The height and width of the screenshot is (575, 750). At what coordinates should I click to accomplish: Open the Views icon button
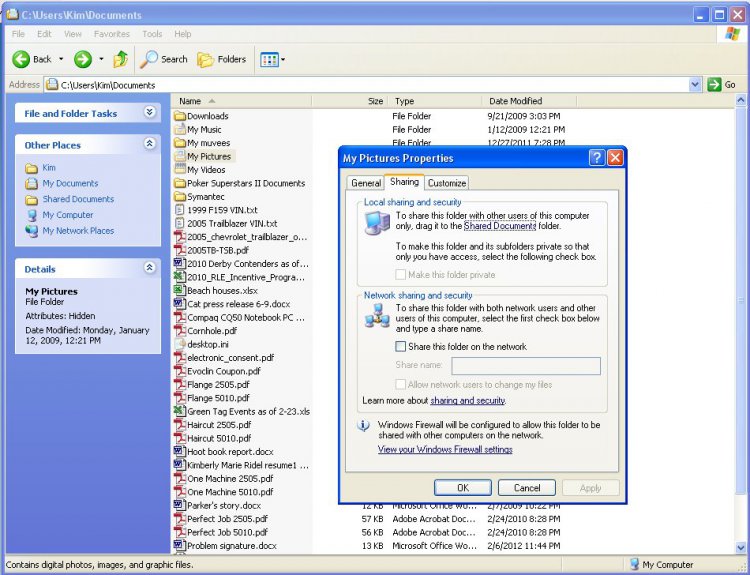tap(269, 60)
